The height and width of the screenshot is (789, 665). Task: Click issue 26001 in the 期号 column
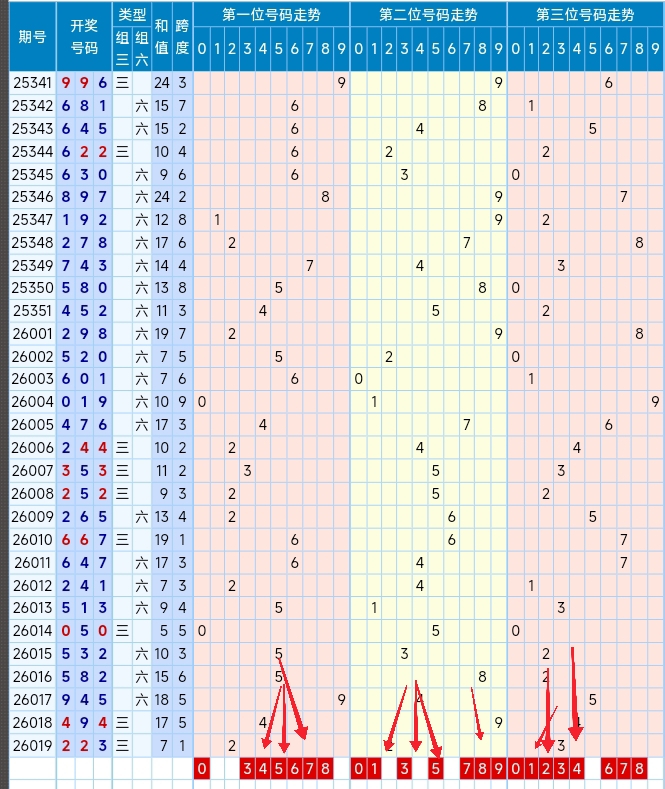click(32, 333)
